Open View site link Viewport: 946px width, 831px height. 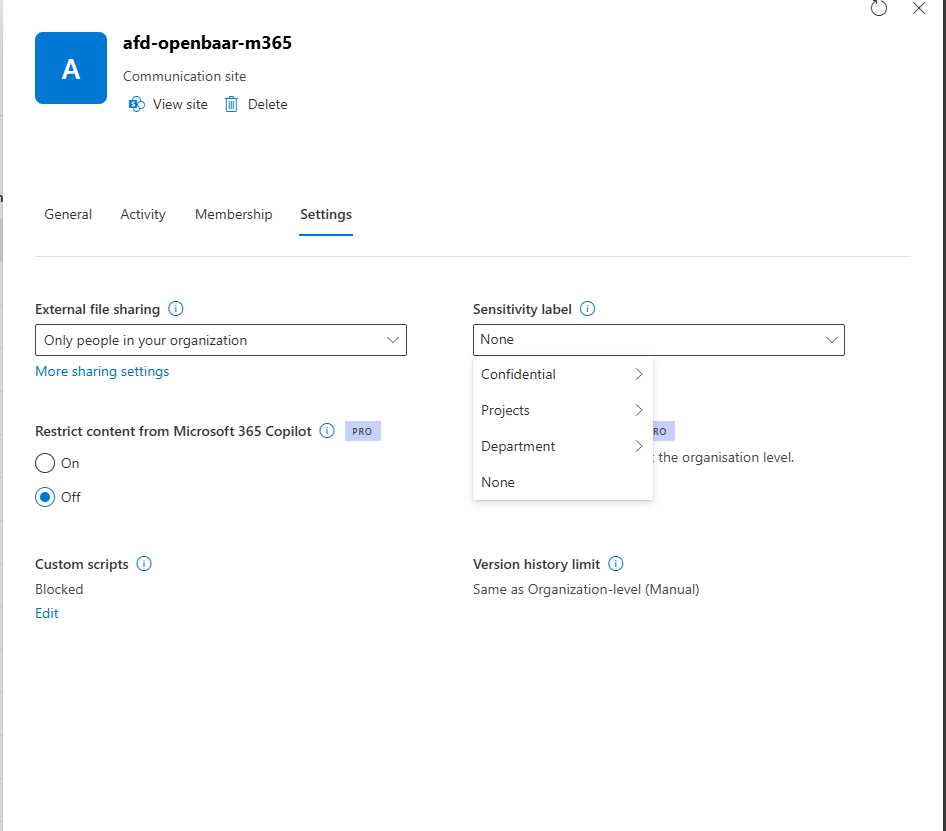coord(180,104)
